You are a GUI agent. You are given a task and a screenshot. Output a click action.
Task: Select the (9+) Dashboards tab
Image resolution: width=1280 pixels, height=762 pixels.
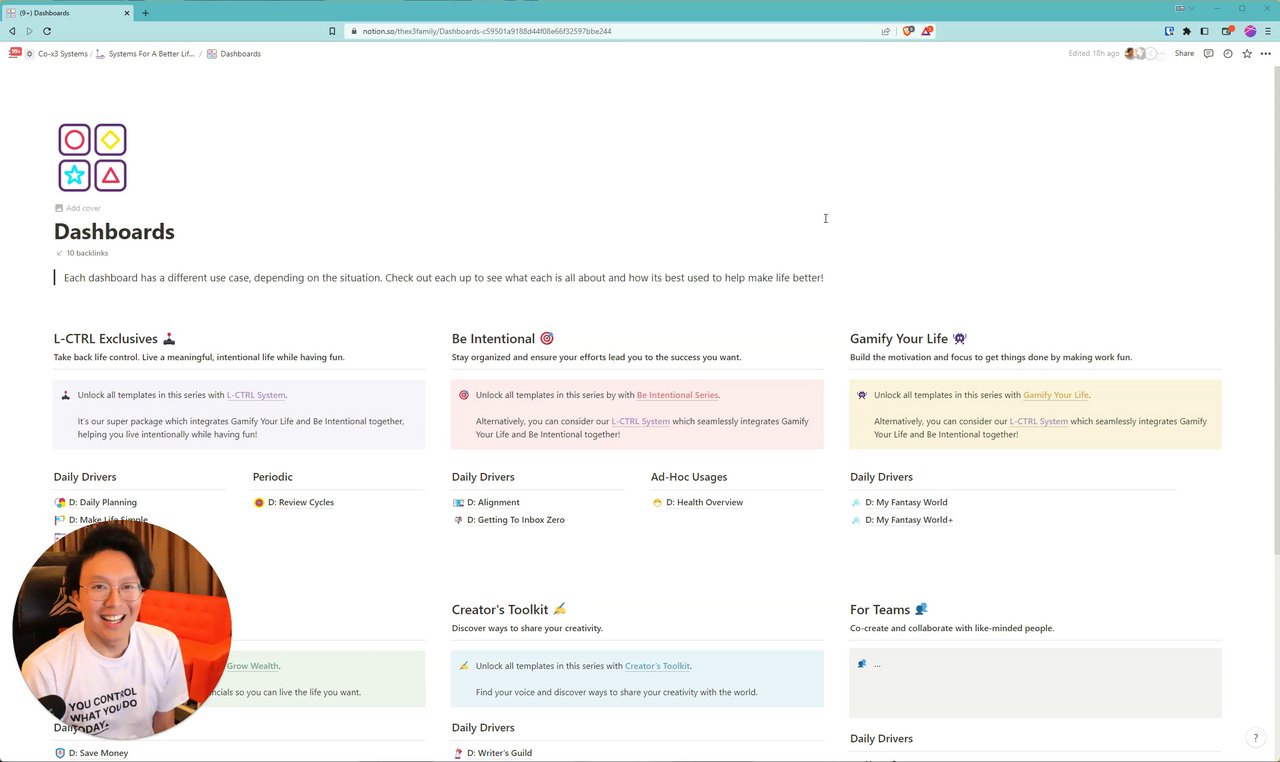68,13
